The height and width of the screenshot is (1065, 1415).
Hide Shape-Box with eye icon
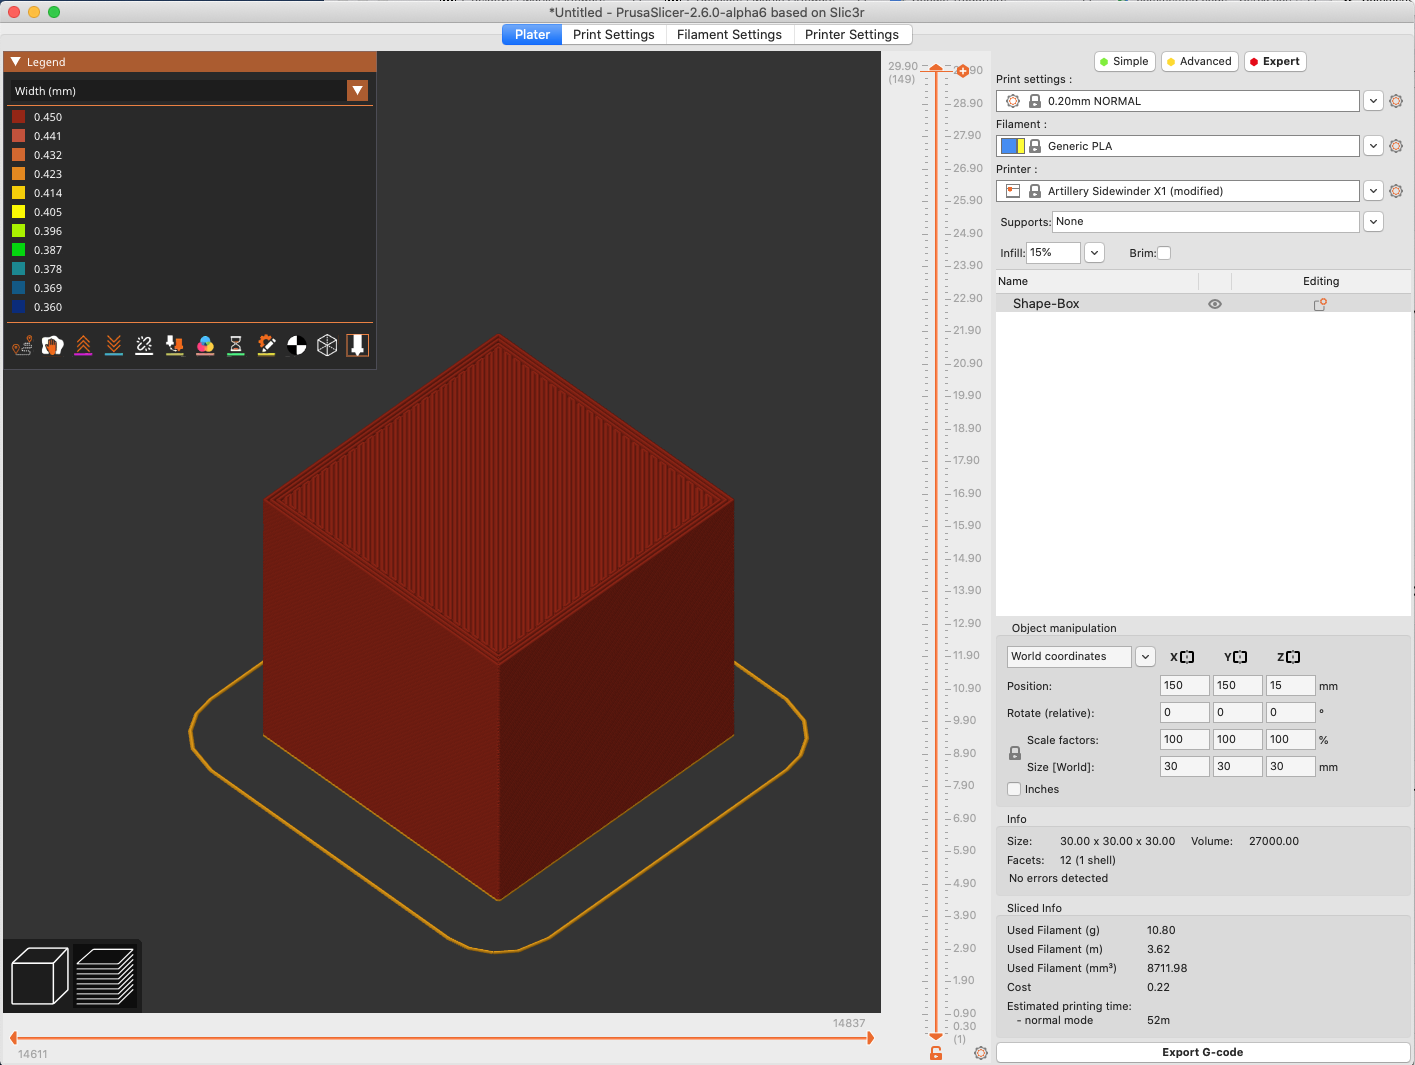click(x=1215, y=304)
